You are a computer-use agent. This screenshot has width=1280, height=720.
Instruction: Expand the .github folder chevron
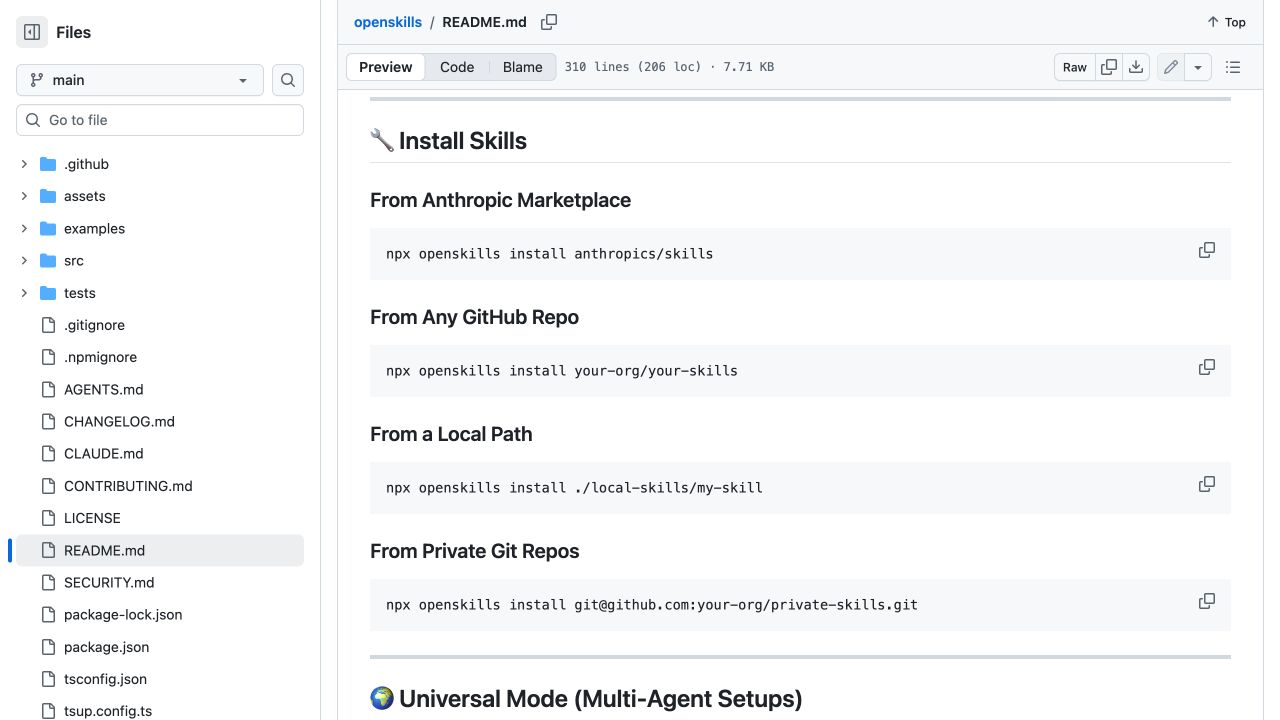(x=24, y=164)
